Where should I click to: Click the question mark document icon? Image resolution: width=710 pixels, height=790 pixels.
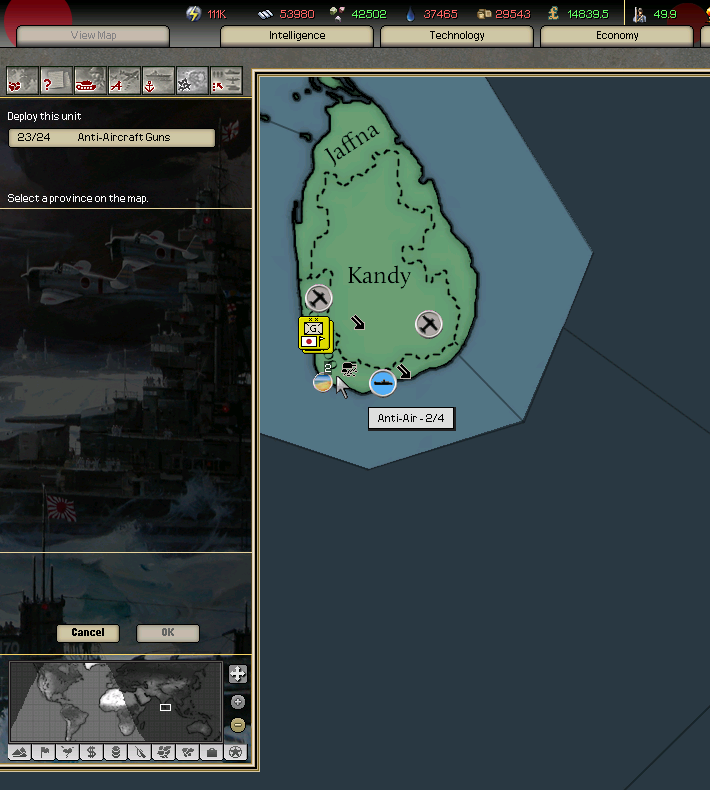pos(56,80)
